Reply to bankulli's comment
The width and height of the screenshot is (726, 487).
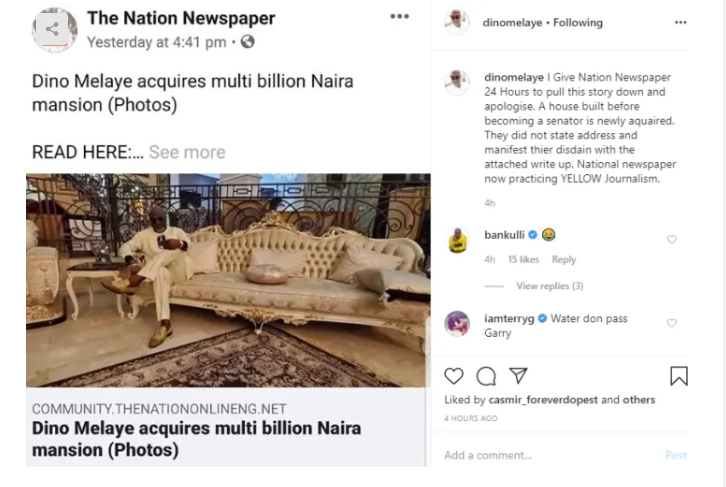(564, 260)
